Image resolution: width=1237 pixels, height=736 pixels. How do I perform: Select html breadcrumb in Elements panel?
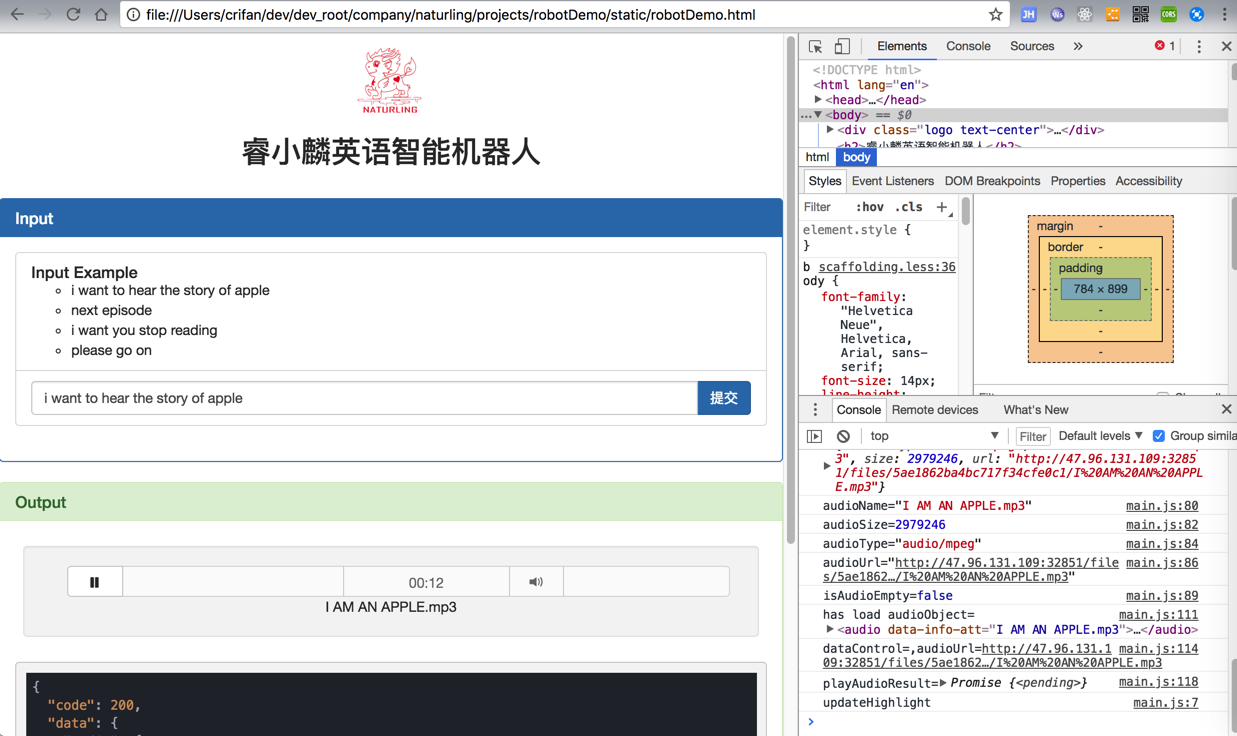click(x=817, y=157)
